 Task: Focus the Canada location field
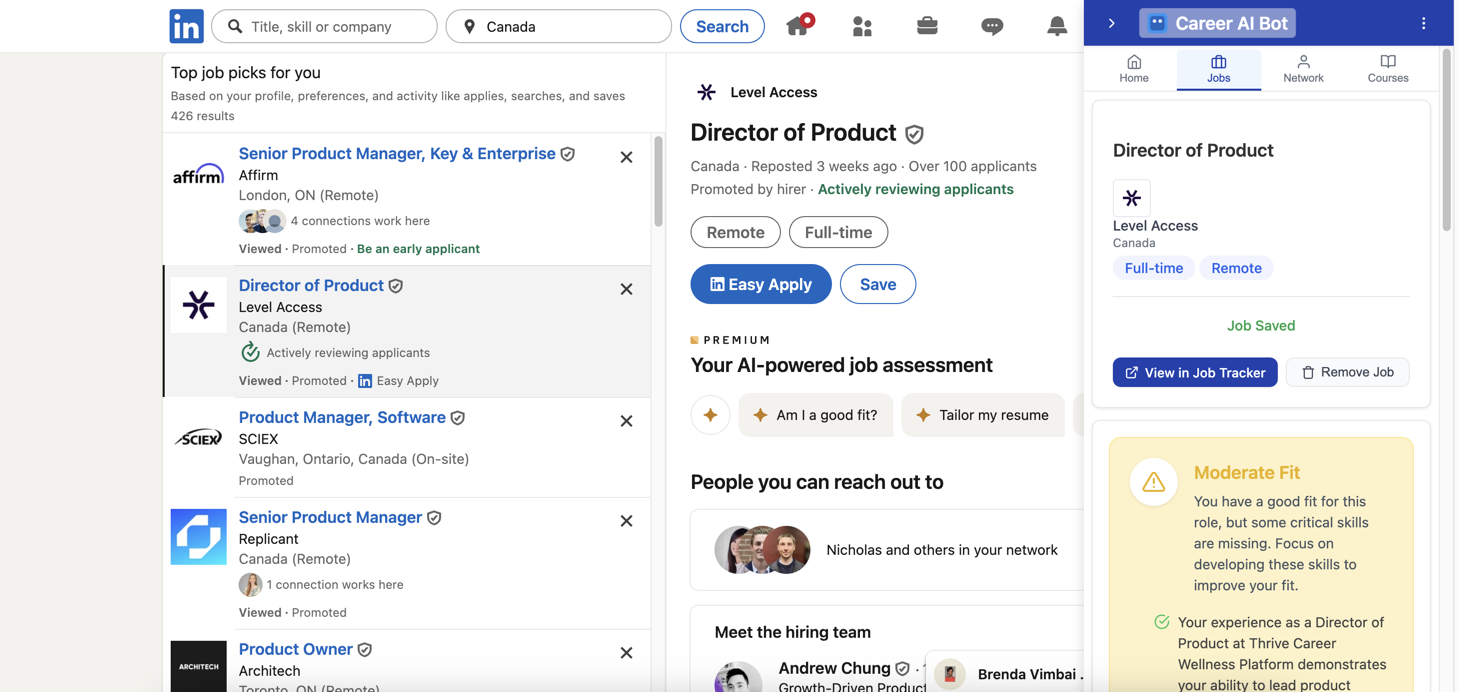tap(558, 26)
